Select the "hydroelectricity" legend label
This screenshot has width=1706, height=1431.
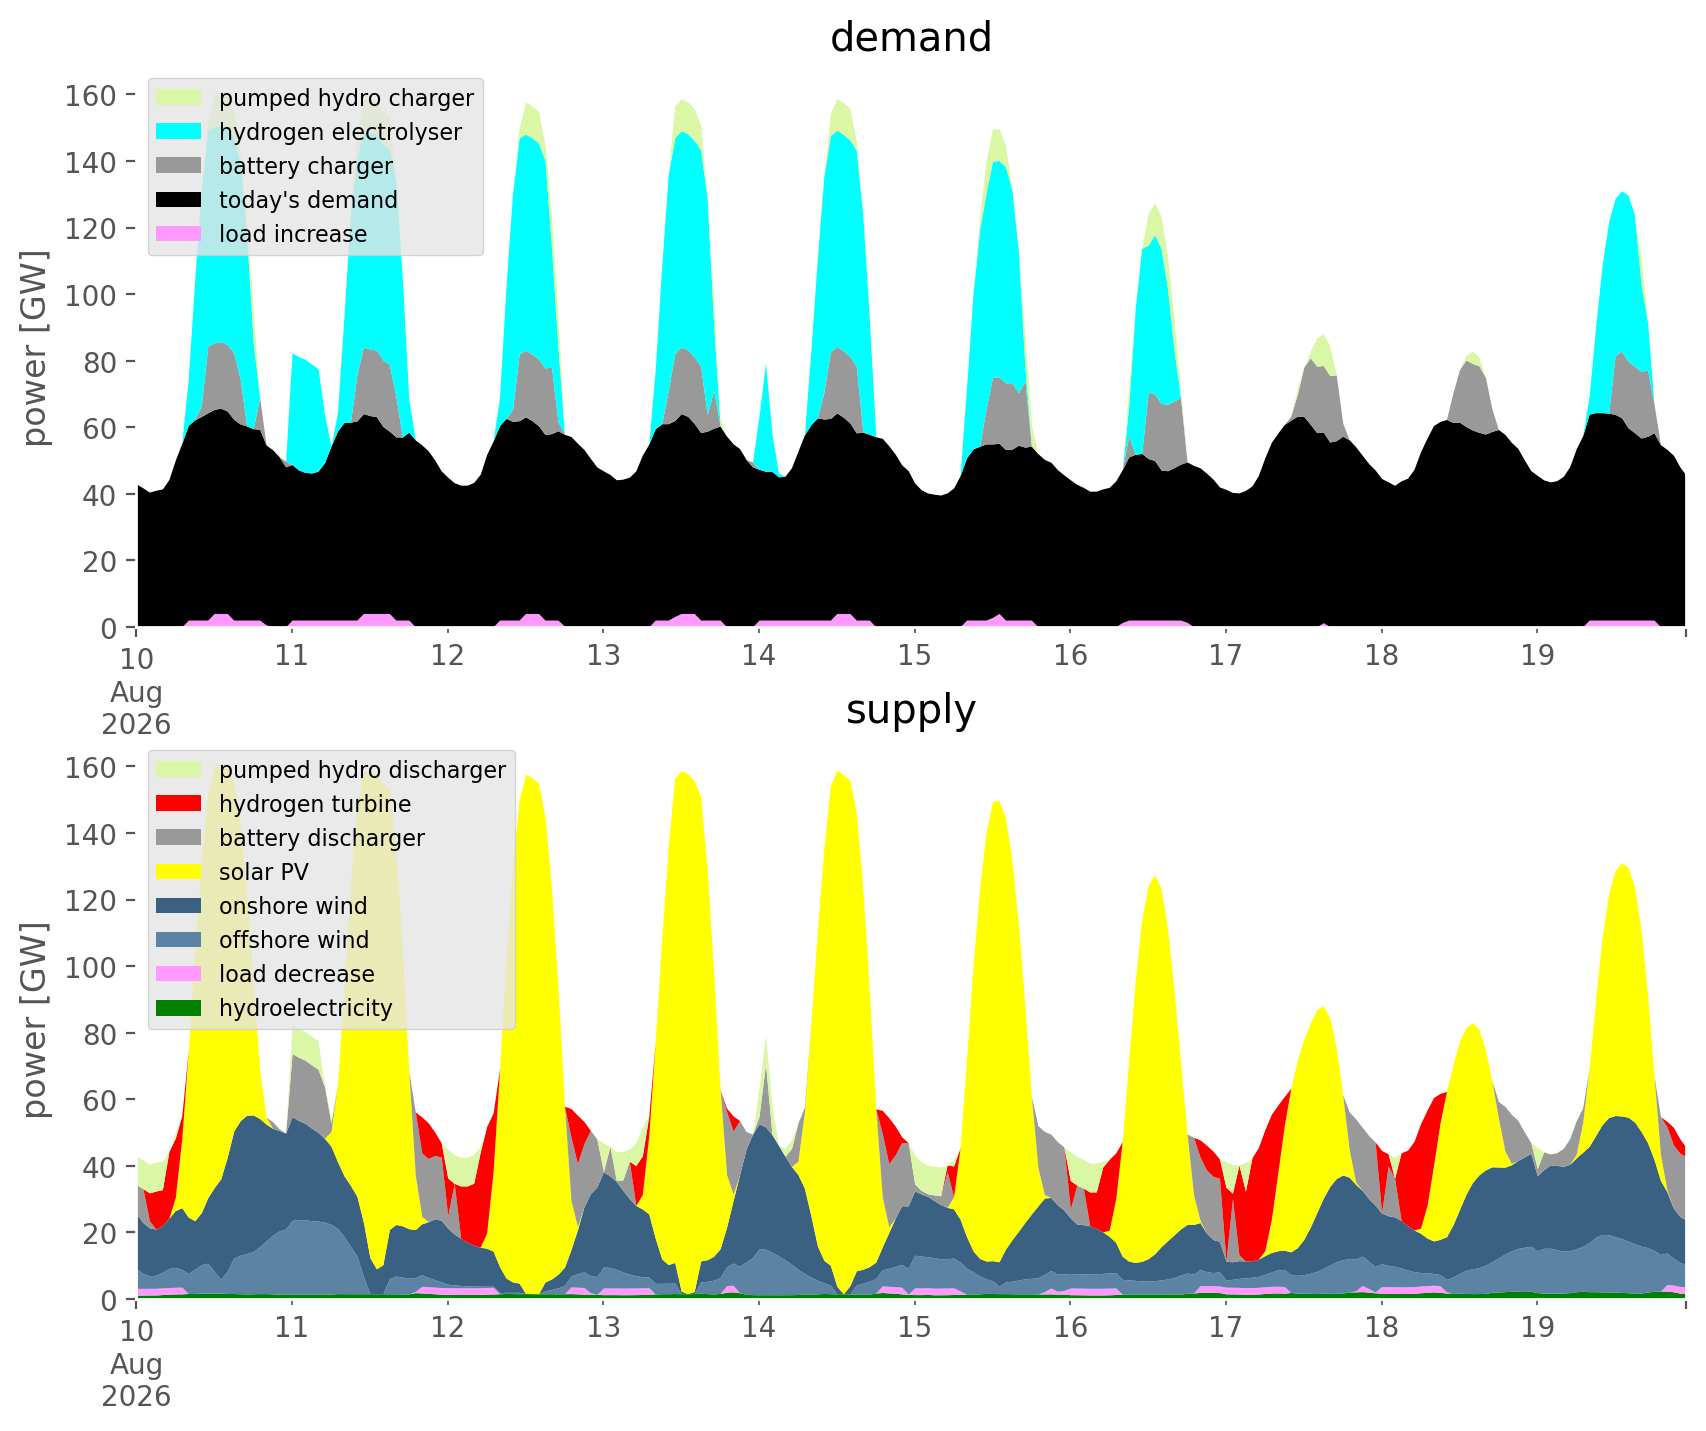[x=306, y=1008]
